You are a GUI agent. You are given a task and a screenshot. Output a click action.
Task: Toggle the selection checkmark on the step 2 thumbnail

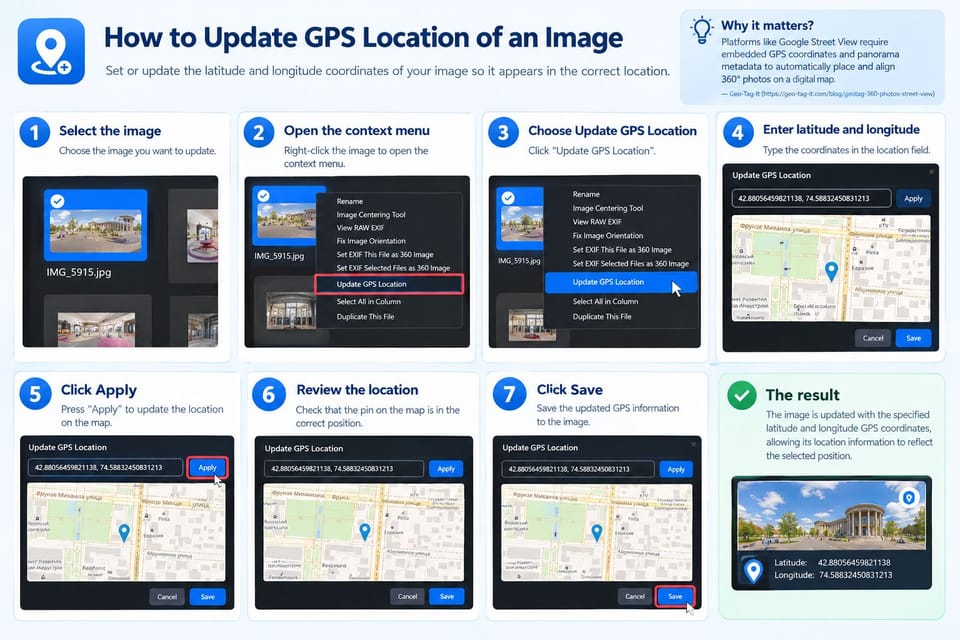tap(263, 195)
